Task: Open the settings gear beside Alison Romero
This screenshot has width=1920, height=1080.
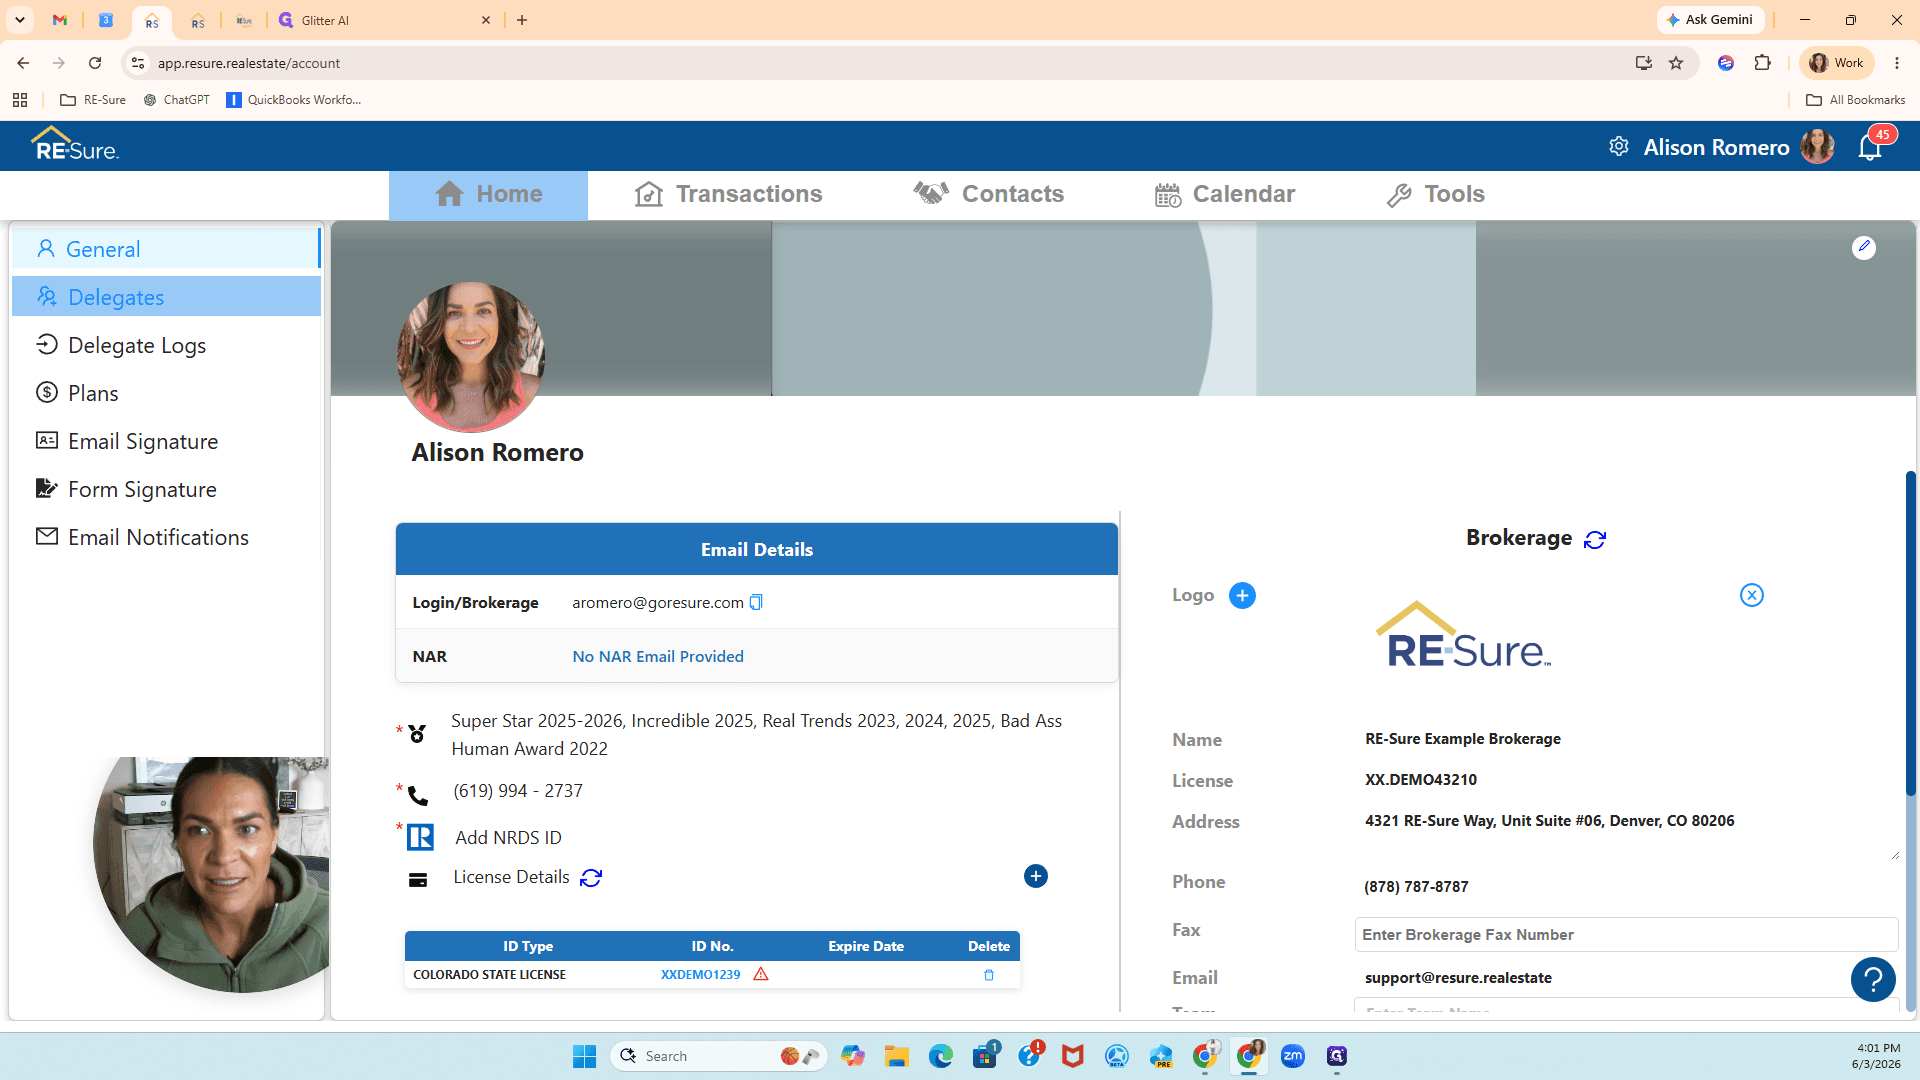Action: [x=1619, y=147]
